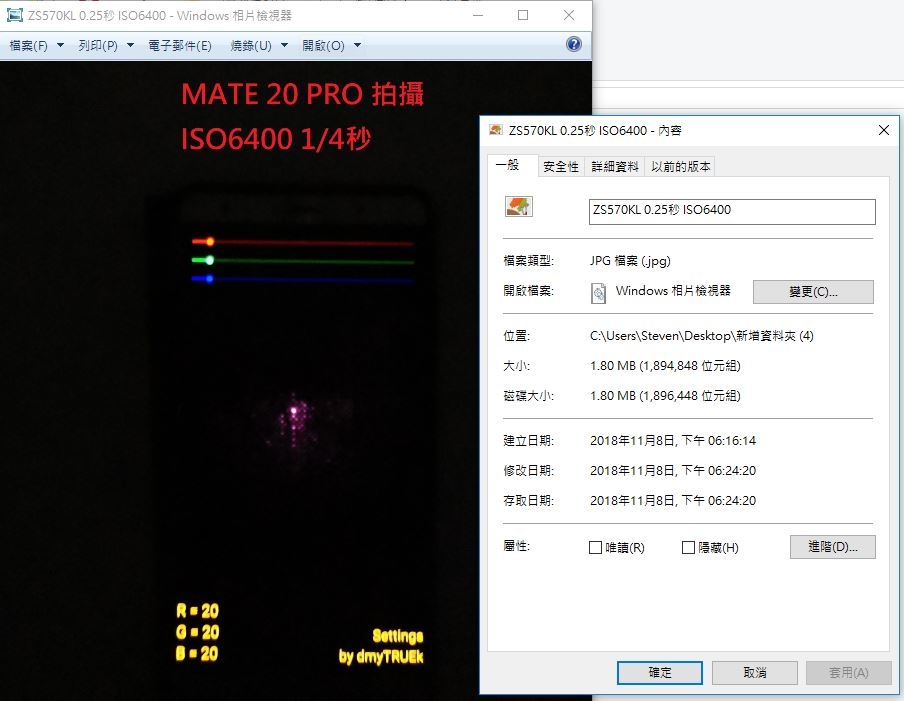Open the 進階(D)... advanced attributes button
This screenshot has height=701, width=904.
point(833,547)
